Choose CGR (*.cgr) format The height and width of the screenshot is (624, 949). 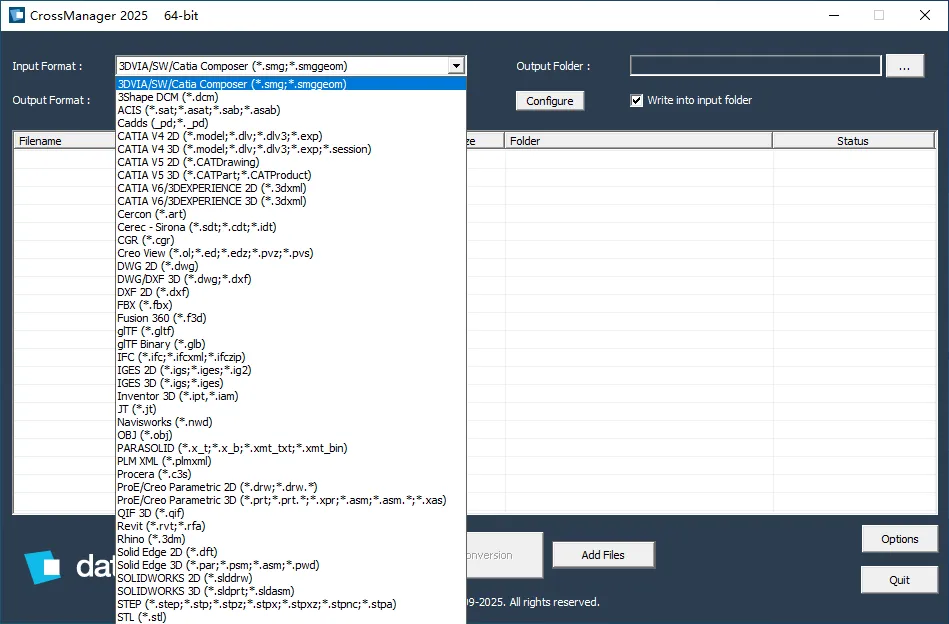[291, 240]
